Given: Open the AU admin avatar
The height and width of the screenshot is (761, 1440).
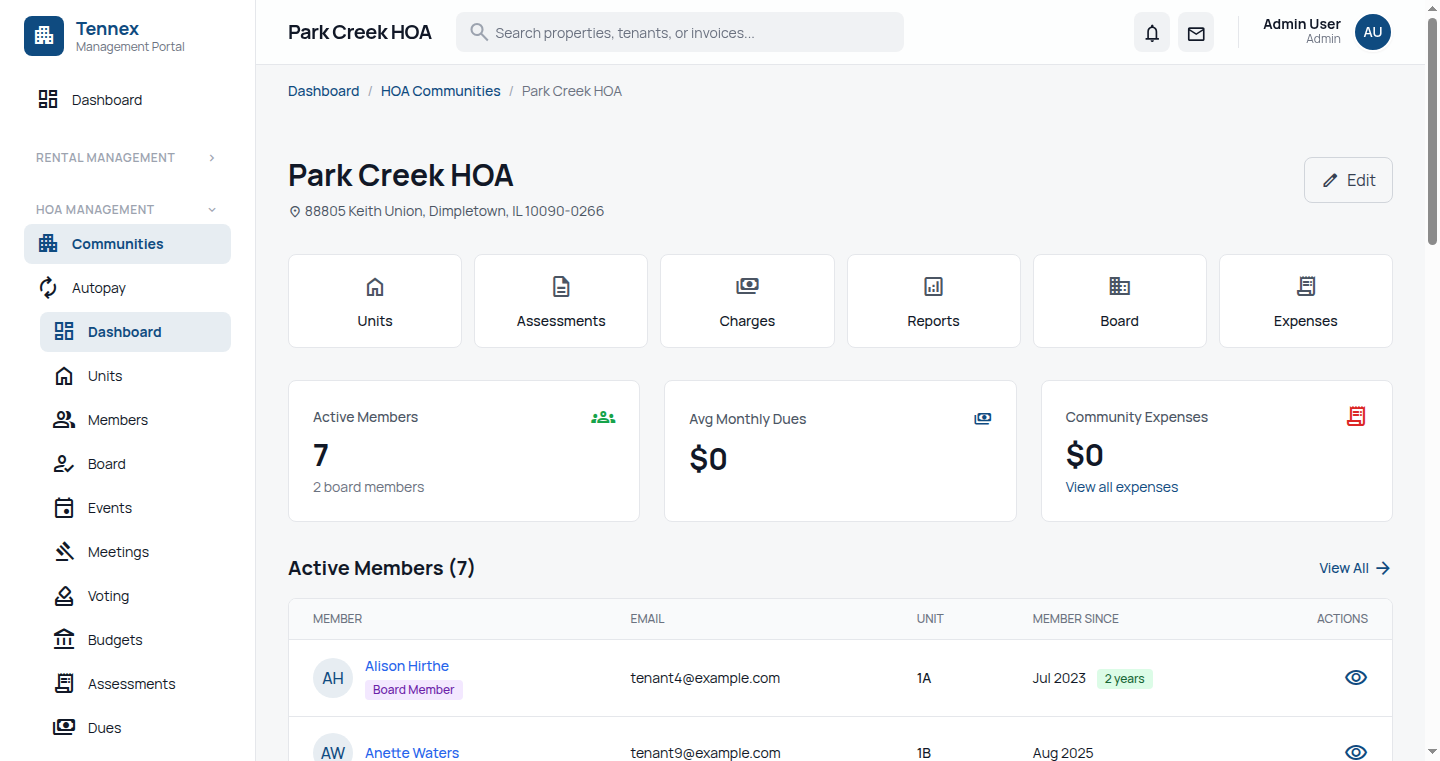Looking at the screenshot, I should click(1373, 32).
